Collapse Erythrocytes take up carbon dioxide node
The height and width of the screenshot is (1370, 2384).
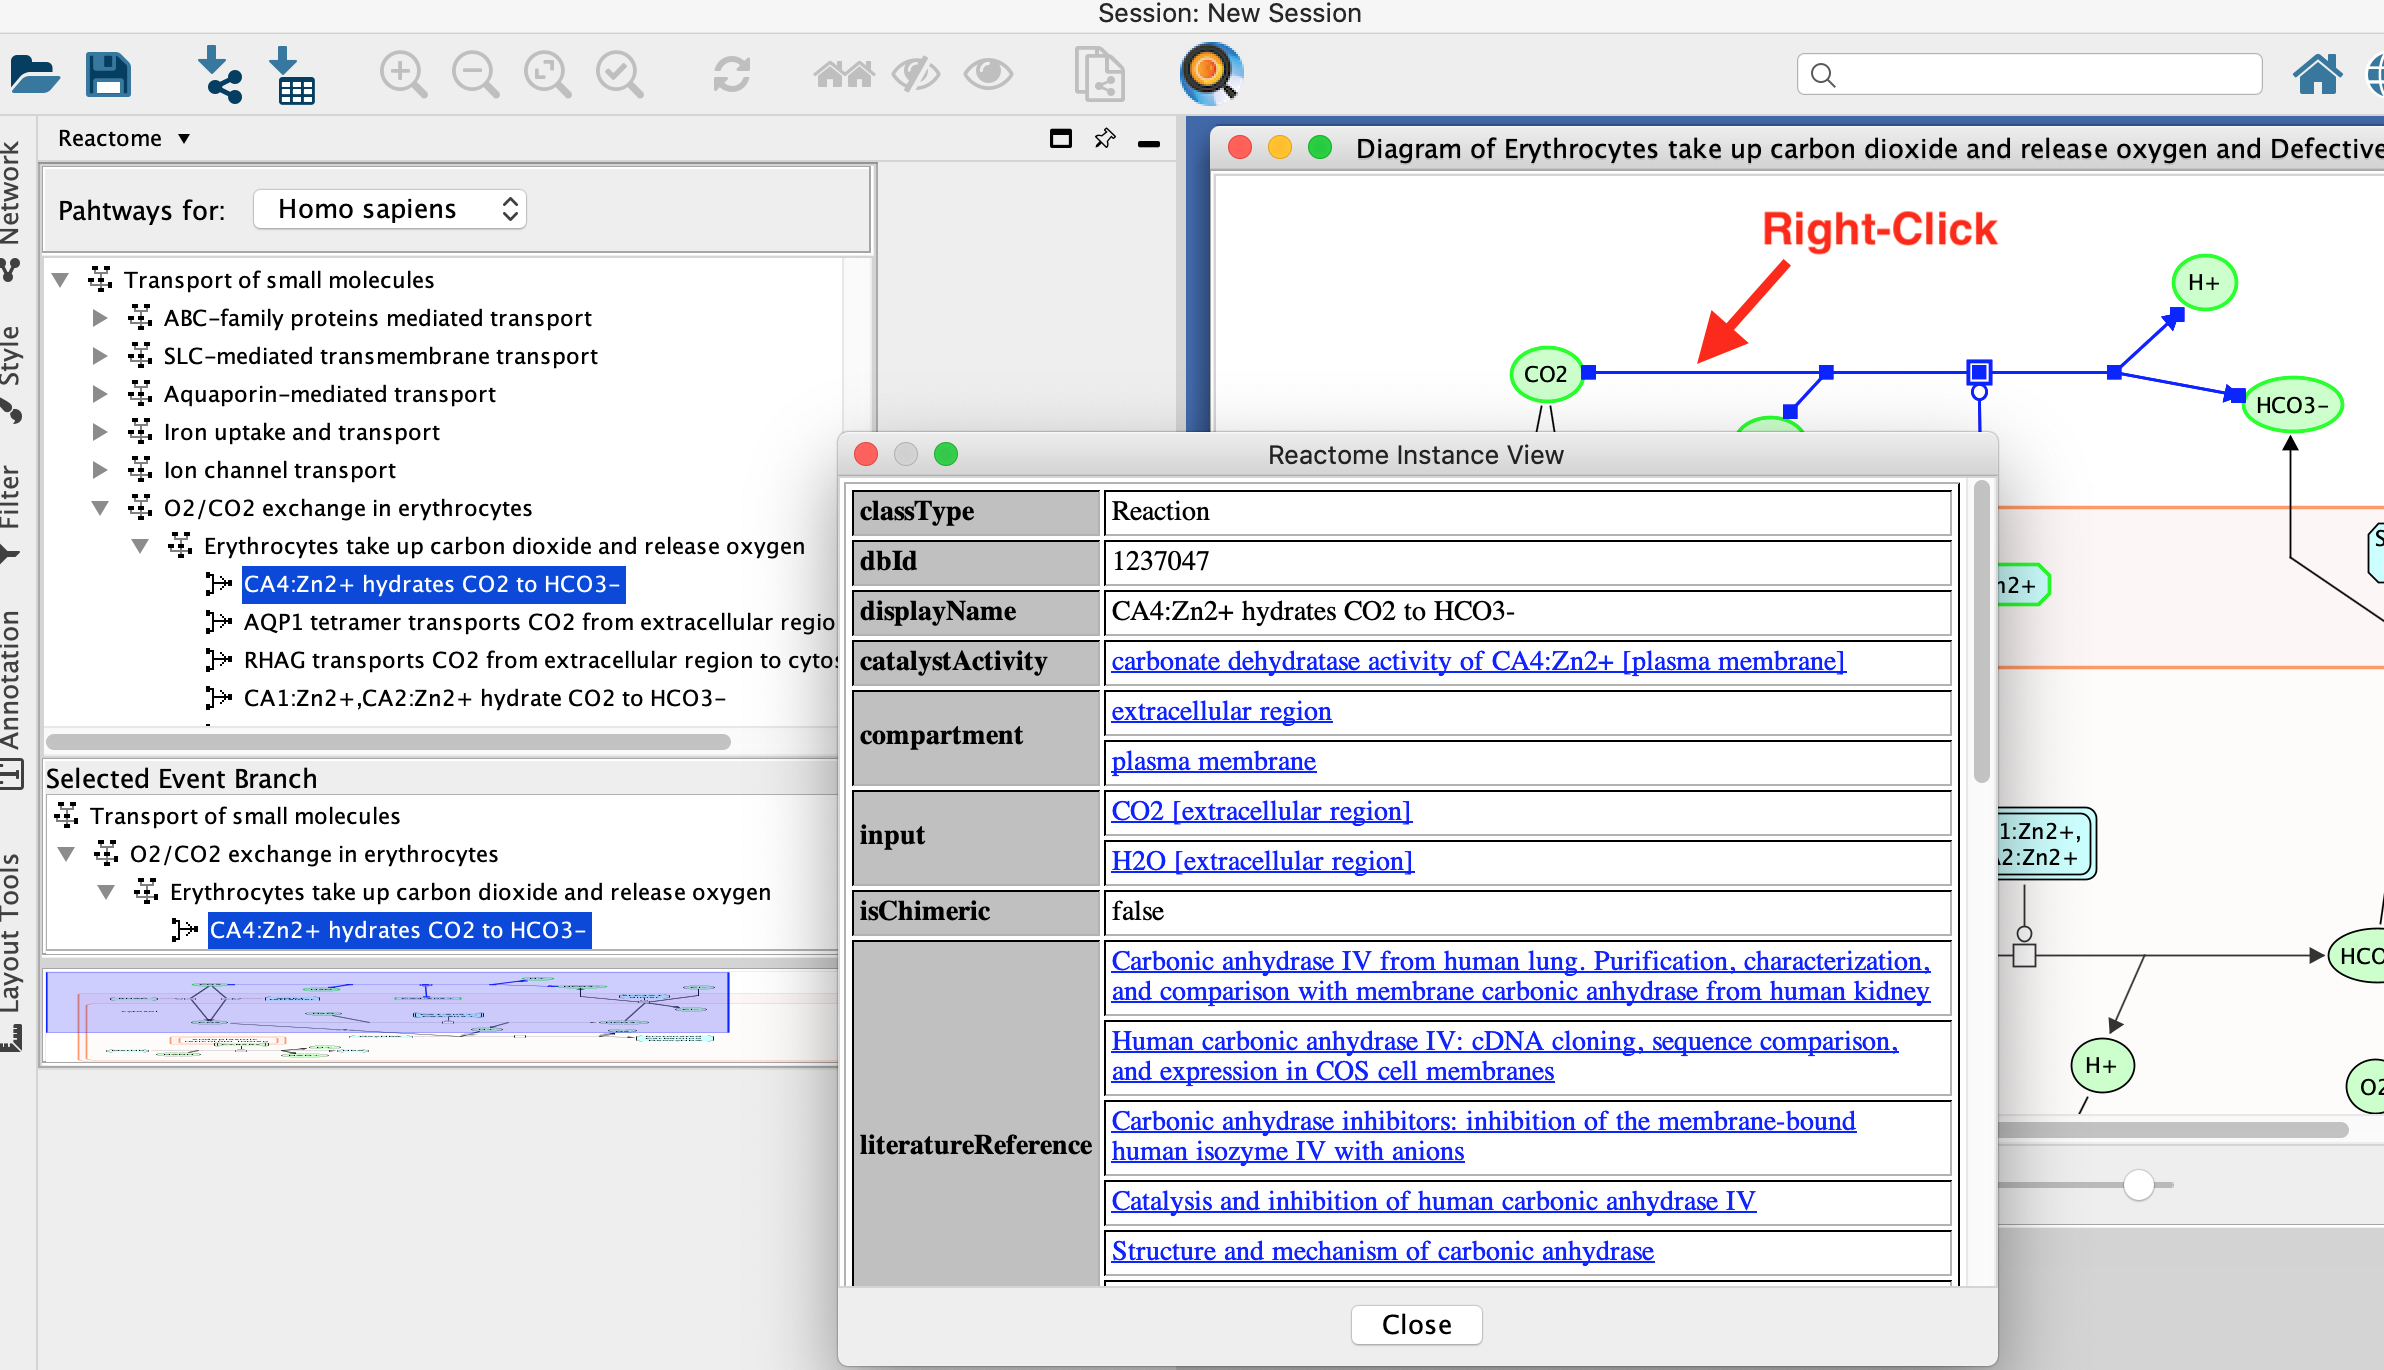[140, 546]
